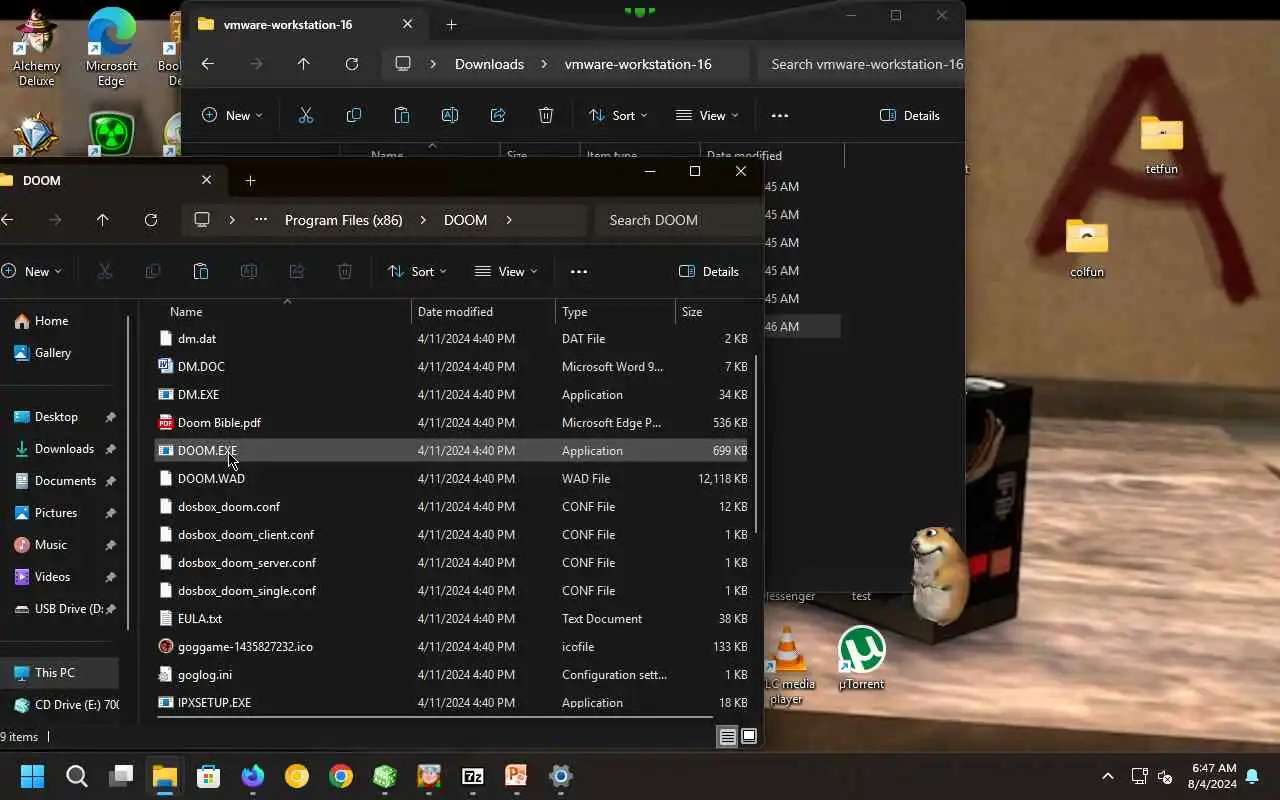Select dosbox_doom_server.conf file
The height and width of the screenshot is (800, 1280).
pyautogui.click(x=450, y=563)
